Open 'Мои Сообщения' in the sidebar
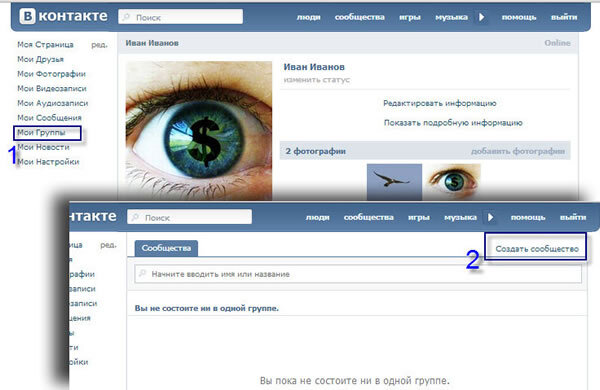 pyautogui.click(x=49, y=118)
